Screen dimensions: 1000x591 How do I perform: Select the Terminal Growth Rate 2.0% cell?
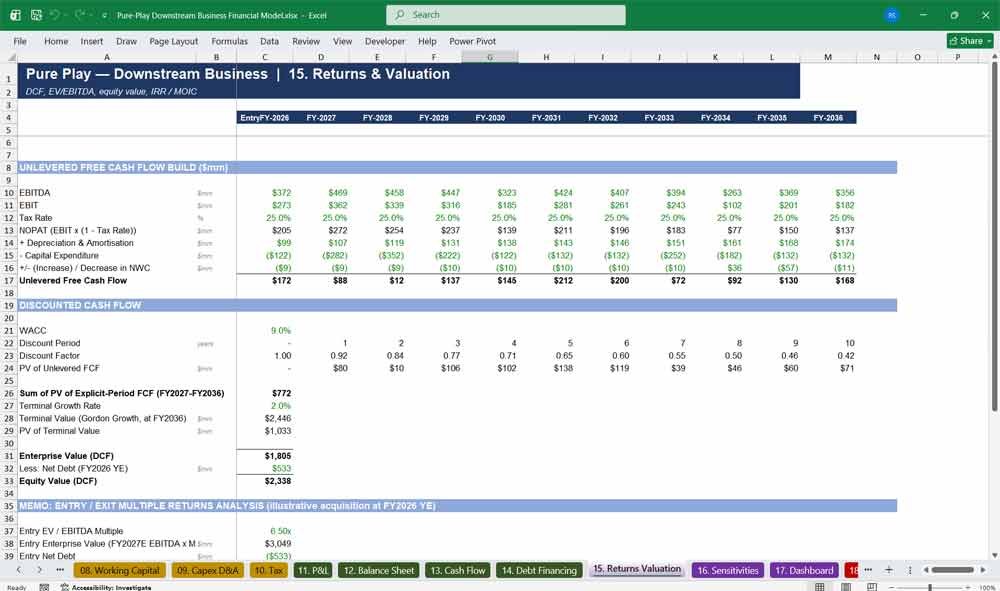click(x=264, y=406)
